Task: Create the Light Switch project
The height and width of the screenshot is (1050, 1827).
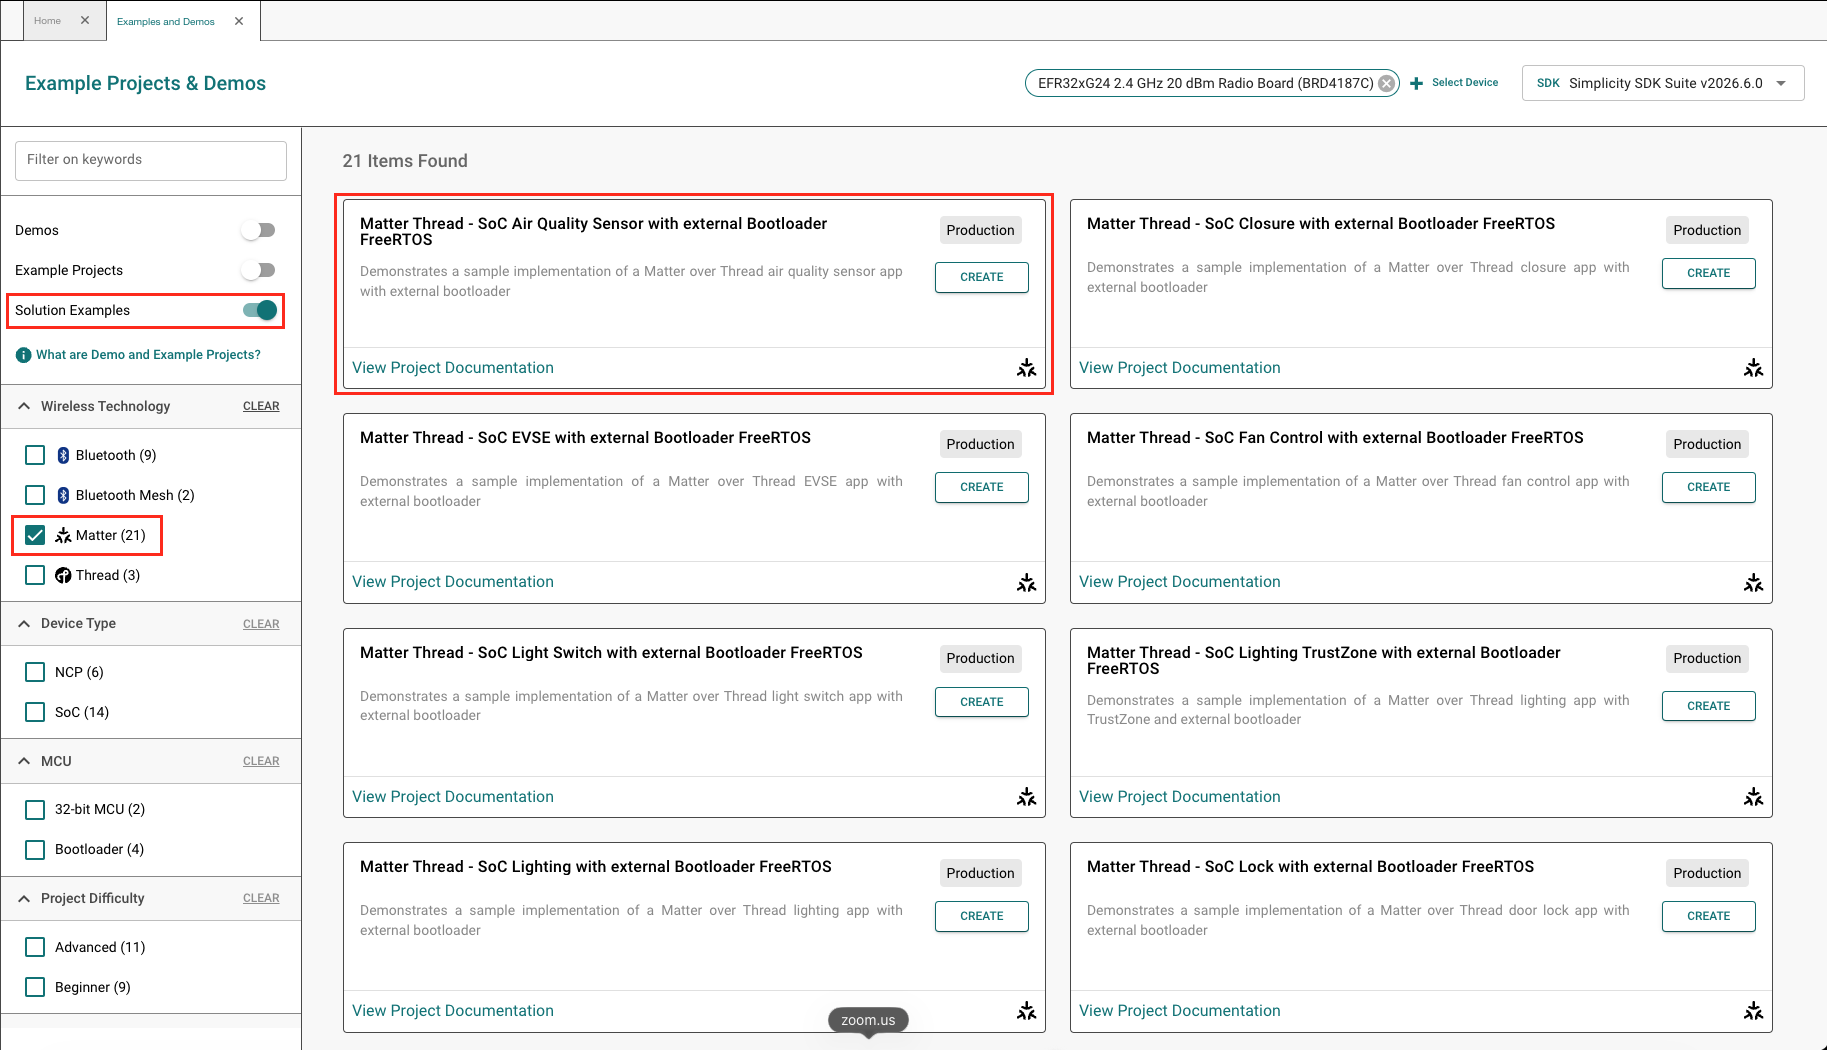Action: point(982,702)
